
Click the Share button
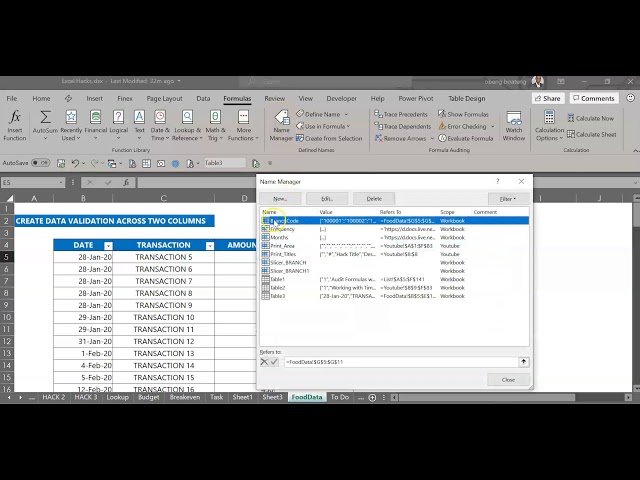tap(547, 98)
